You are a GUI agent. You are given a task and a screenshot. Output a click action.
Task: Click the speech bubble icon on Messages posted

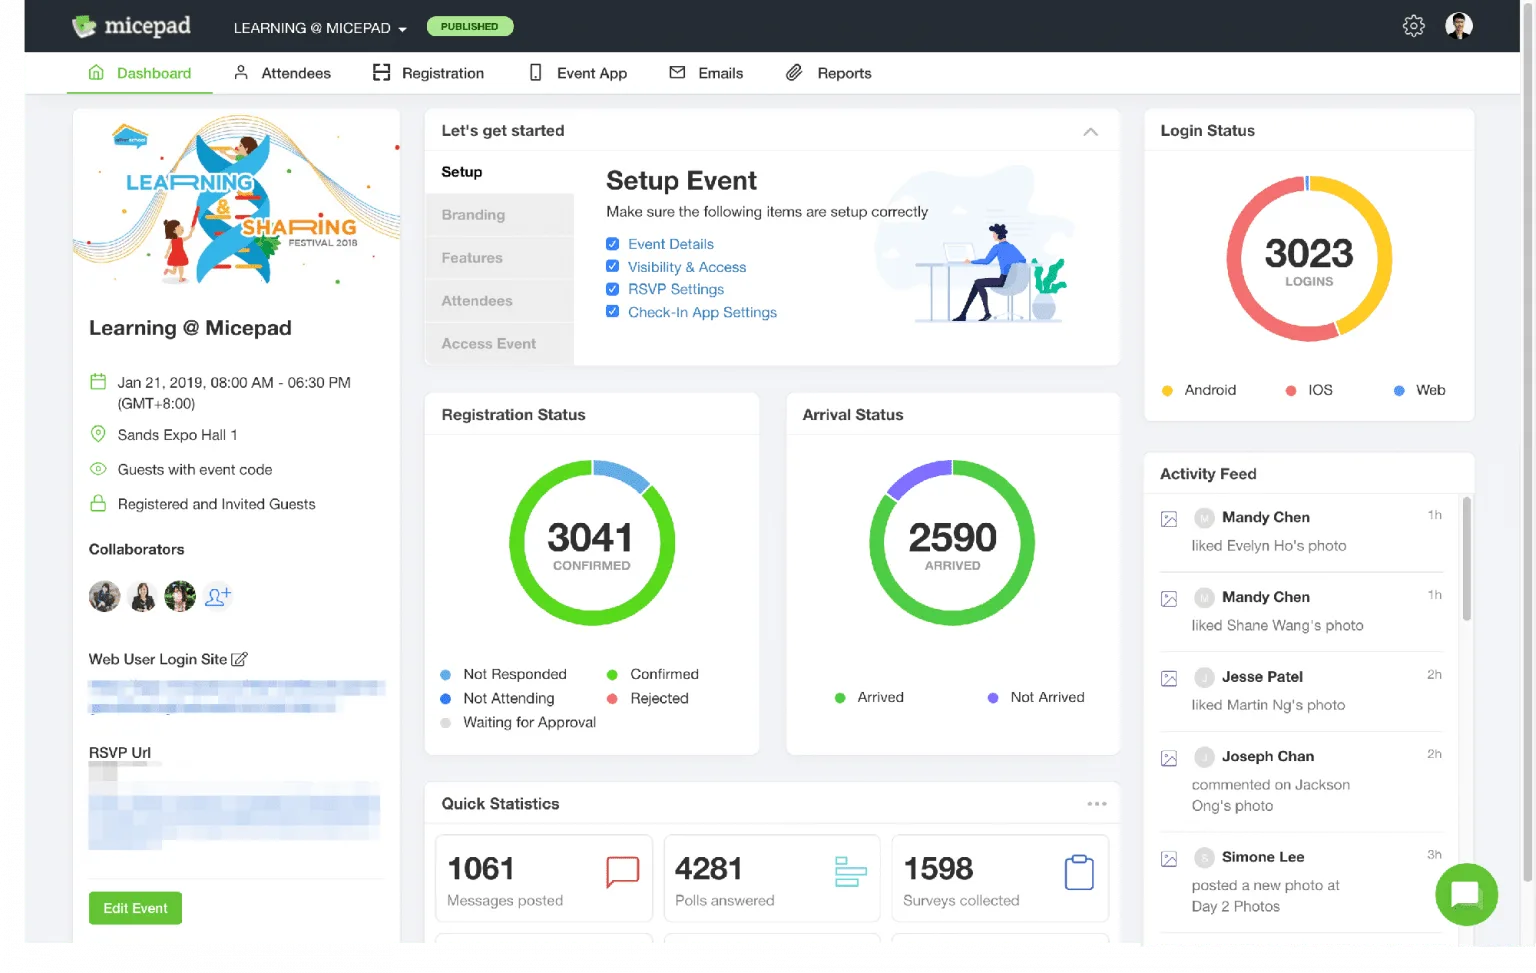click(622, 872)
